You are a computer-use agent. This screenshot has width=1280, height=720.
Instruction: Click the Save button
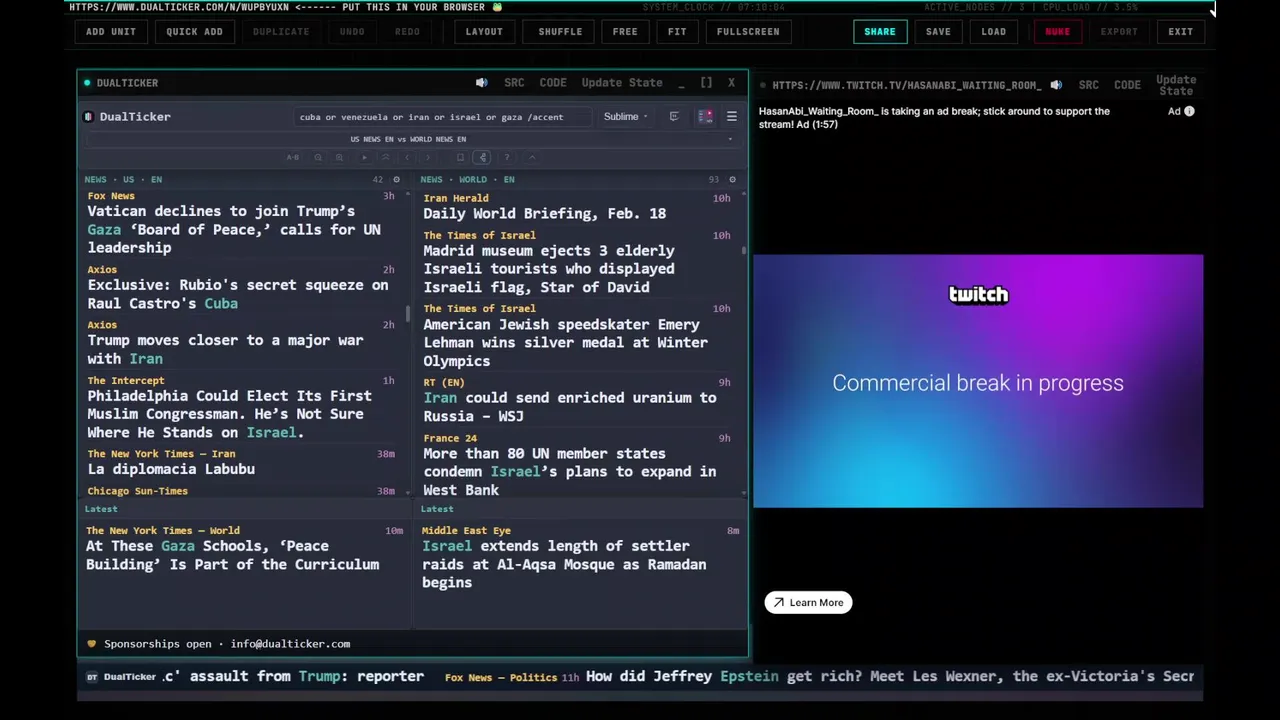click(938, 31)
